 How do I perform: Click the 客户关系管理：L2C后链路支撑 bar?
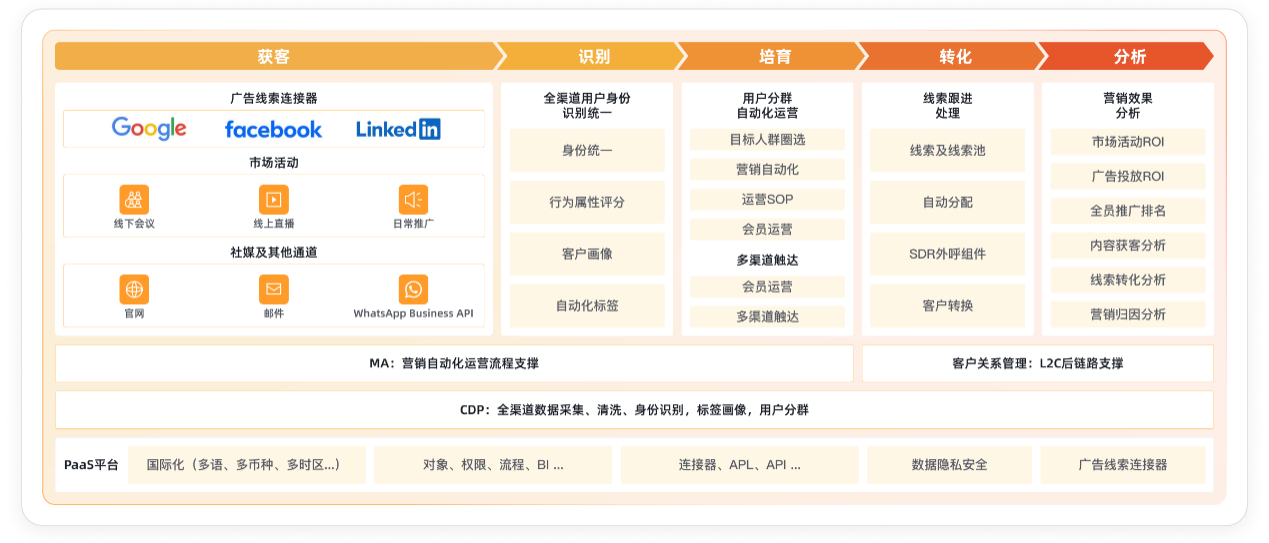point(1037,363)
